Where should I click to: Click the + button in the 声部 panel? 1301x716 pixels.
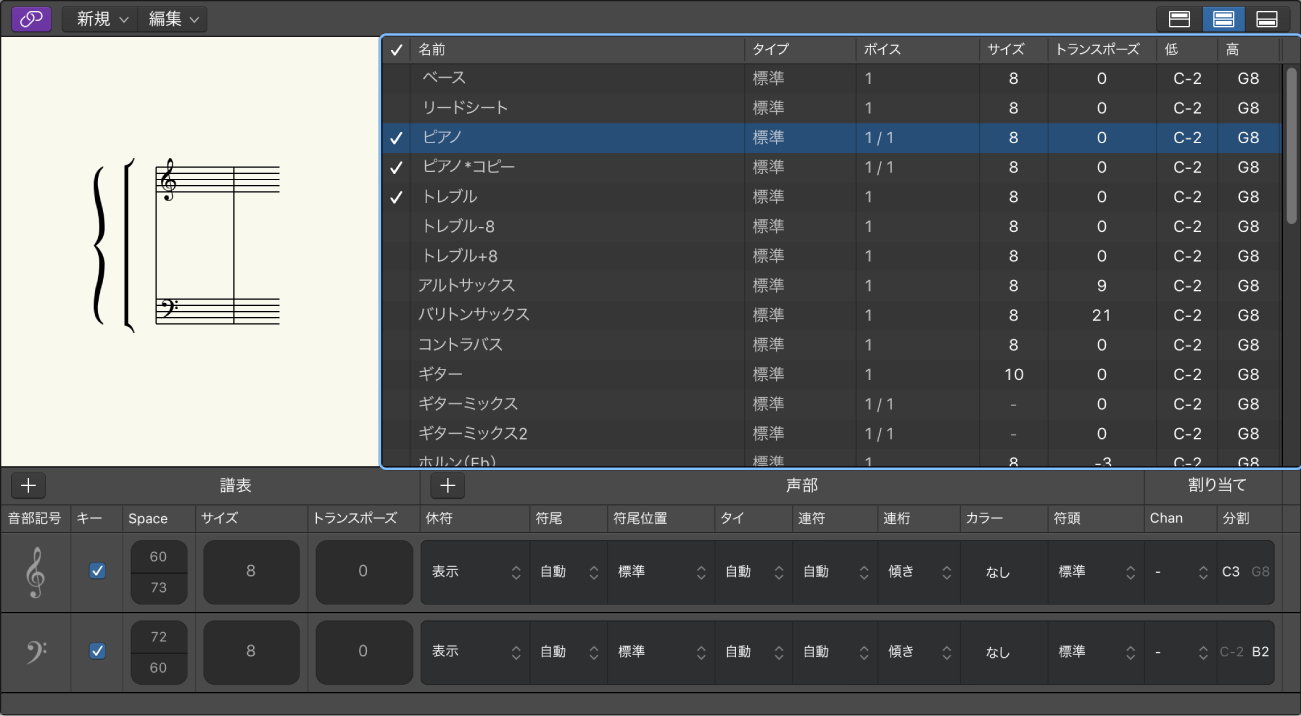tap(447, 485)
